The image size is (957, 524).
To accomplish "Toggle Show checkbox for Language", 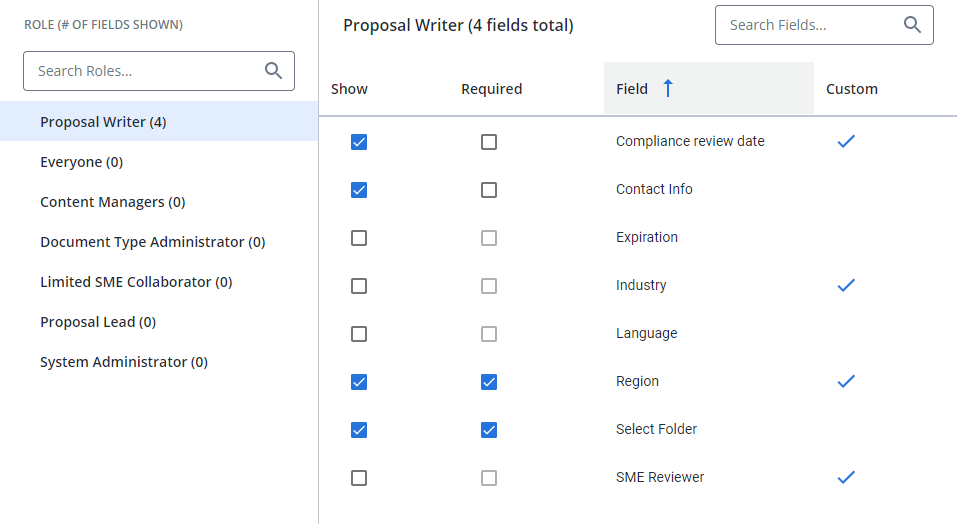I will [359, 334].
